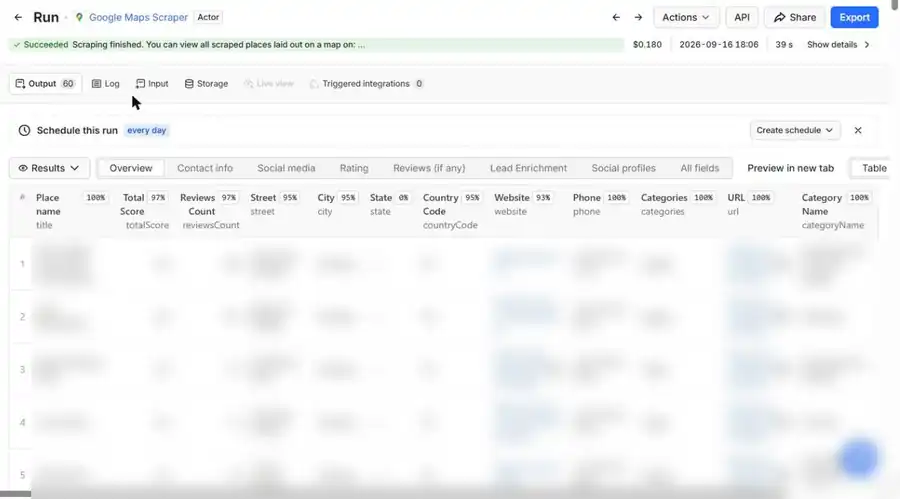Screen dimensions: 900x499
Task: Share this run
Action: pyautogui.click(x=795, y=17)
